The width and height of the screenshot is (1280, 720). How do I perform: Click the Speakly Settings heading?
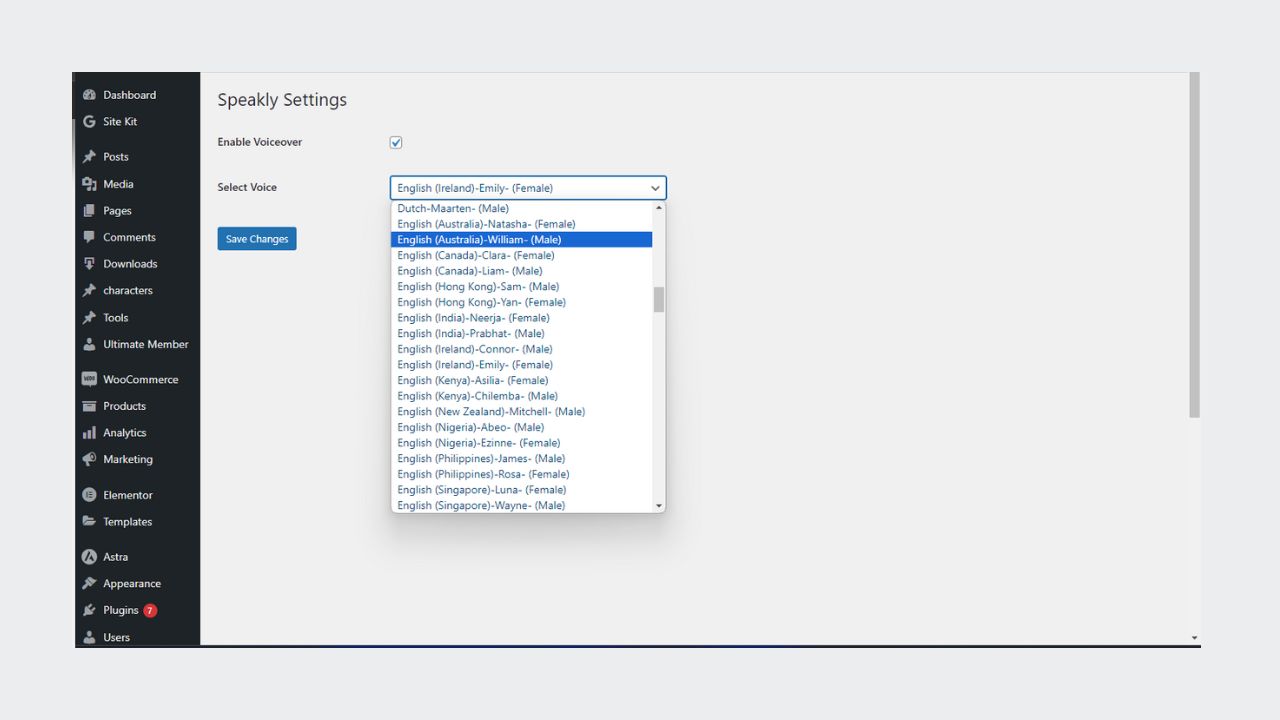(x=282, y=100)
